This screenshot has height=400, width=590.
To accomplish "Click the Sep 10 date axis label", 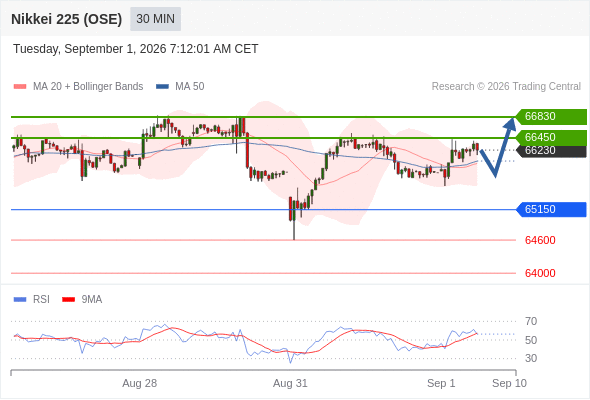I will click(509, 383).
